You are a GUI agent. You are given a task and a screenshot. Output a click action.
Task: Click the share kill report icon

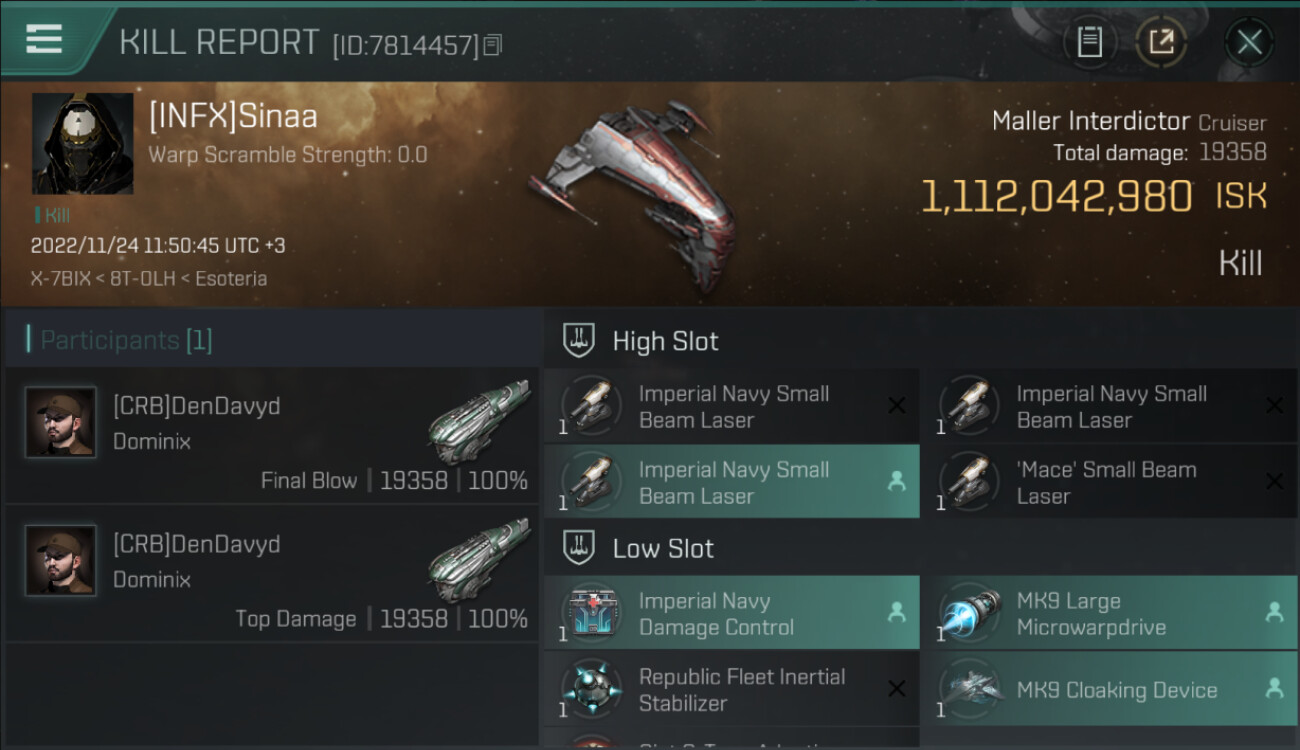click(1161, 42)
